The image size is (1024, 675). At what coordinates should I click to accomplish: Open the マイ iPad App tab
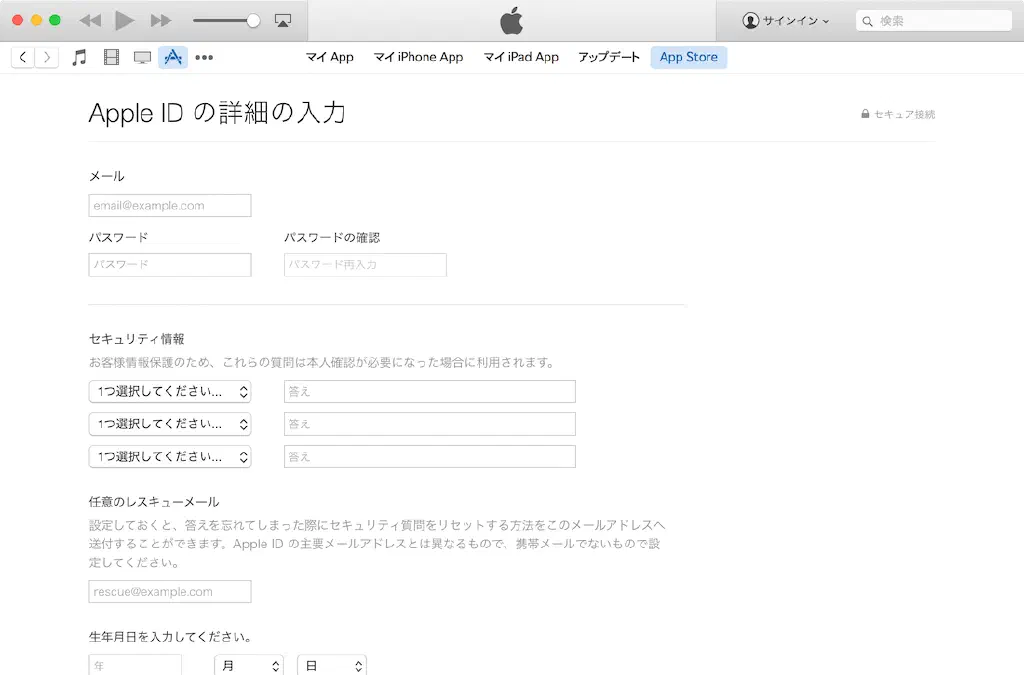[521, 57]
